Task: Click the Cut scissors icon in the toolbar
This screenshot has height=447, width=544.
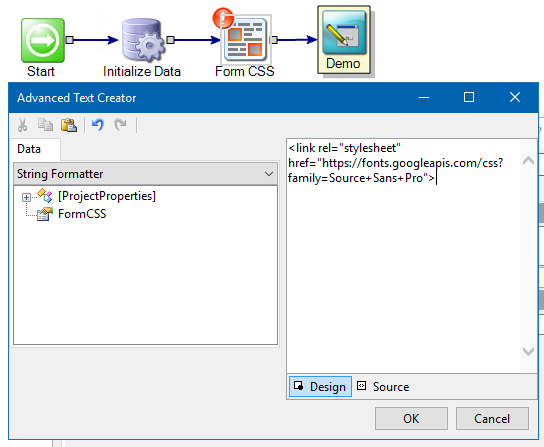Action: pos(23,125)
